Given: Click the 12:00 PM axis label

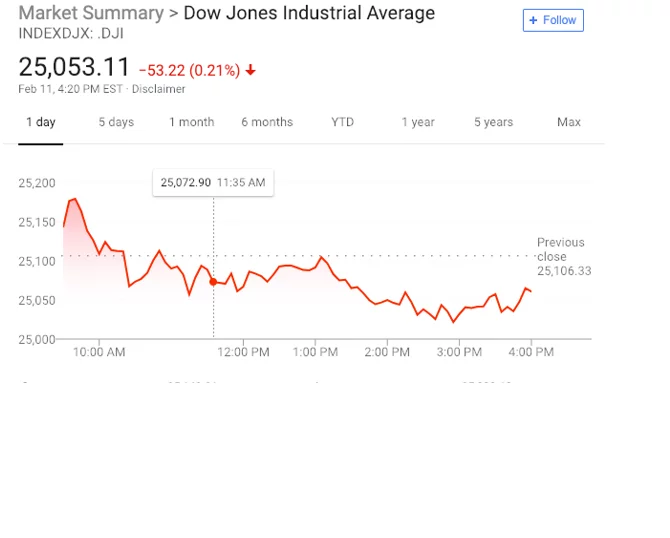Looking at the screenshot, I should click(x=243, y=352).
